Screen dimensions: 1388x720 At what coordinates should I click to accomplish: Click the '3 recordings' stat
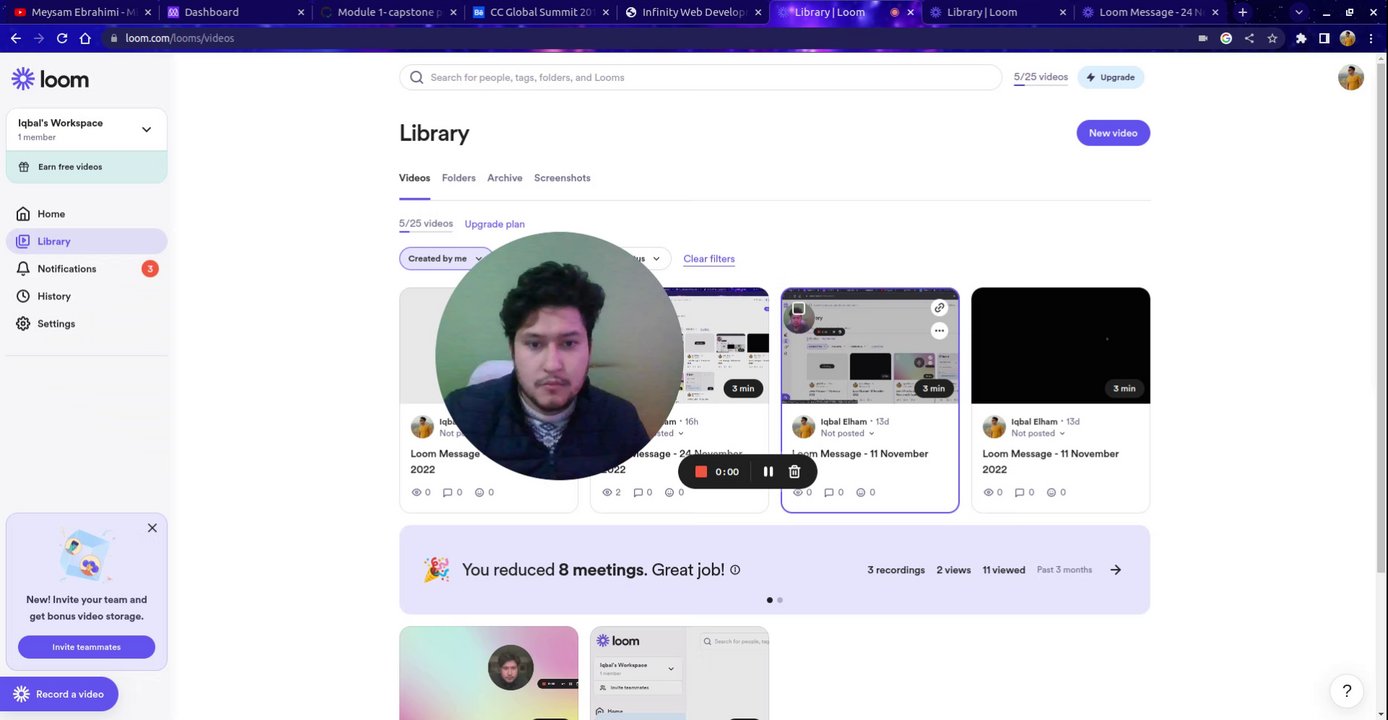pos(896,570)
